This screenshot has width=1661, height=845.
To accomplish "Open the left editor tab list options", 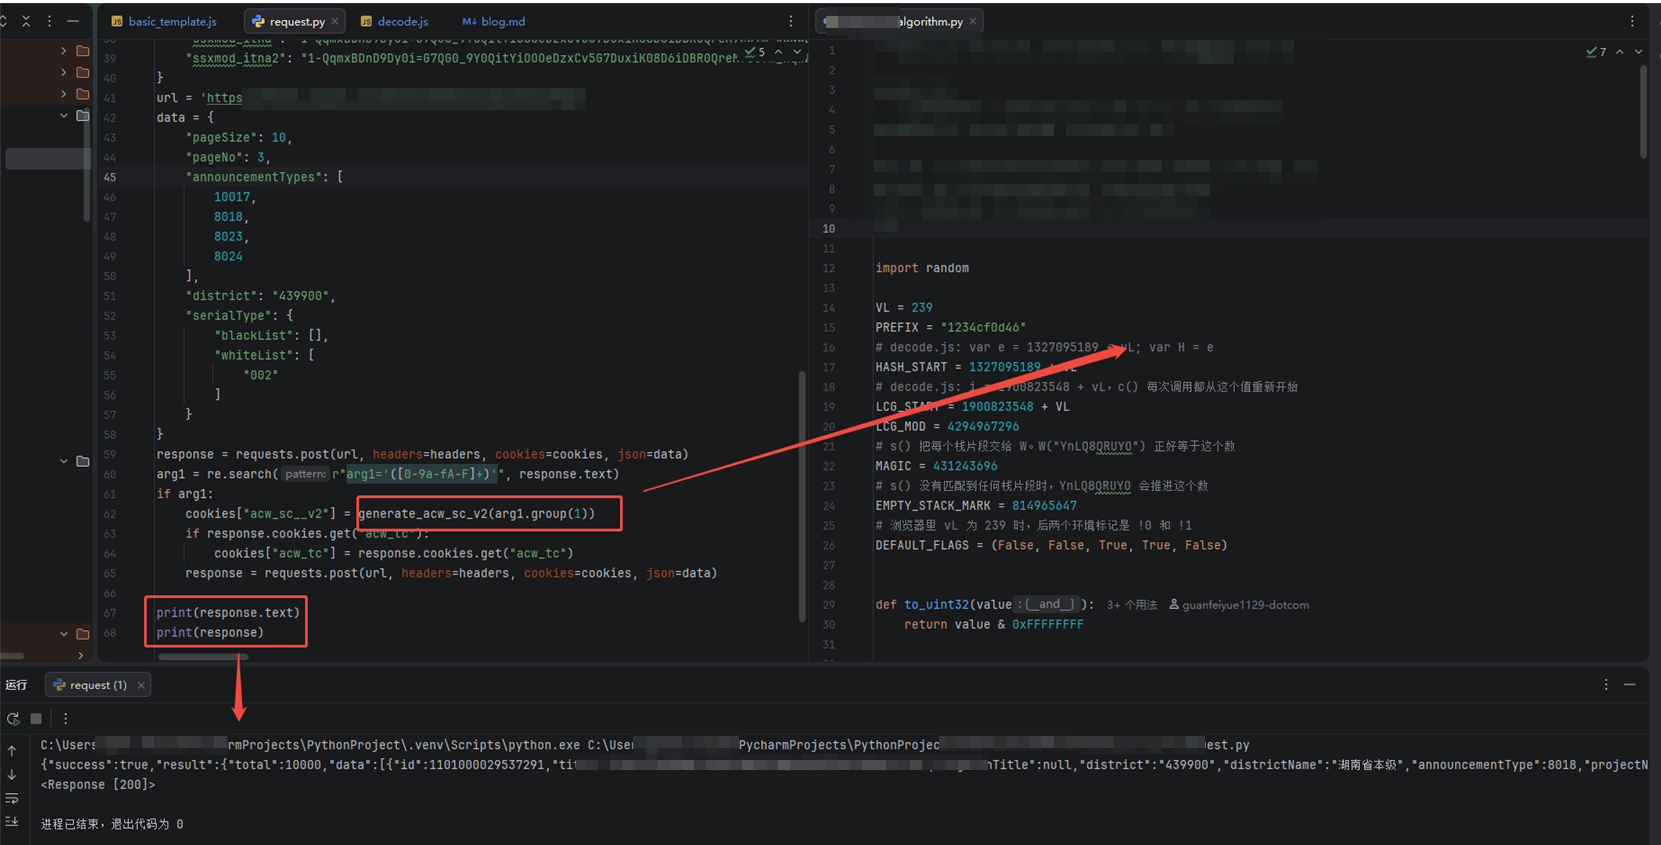I will [x=790, y=21].
